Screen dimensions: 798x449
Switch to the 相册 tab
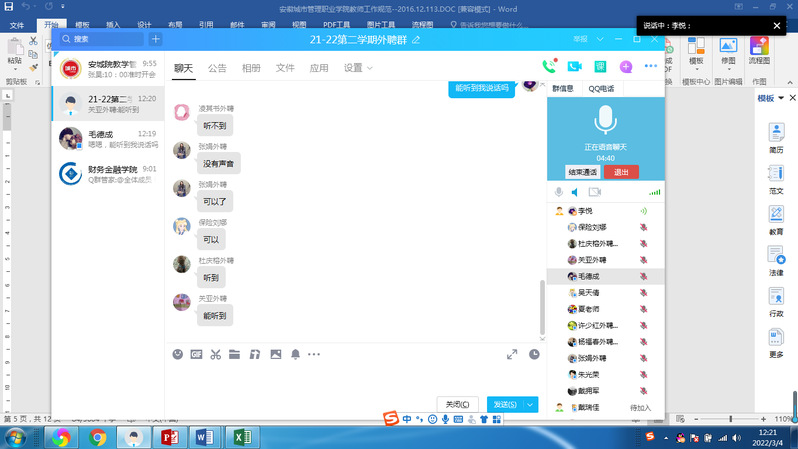coord(251,68)
